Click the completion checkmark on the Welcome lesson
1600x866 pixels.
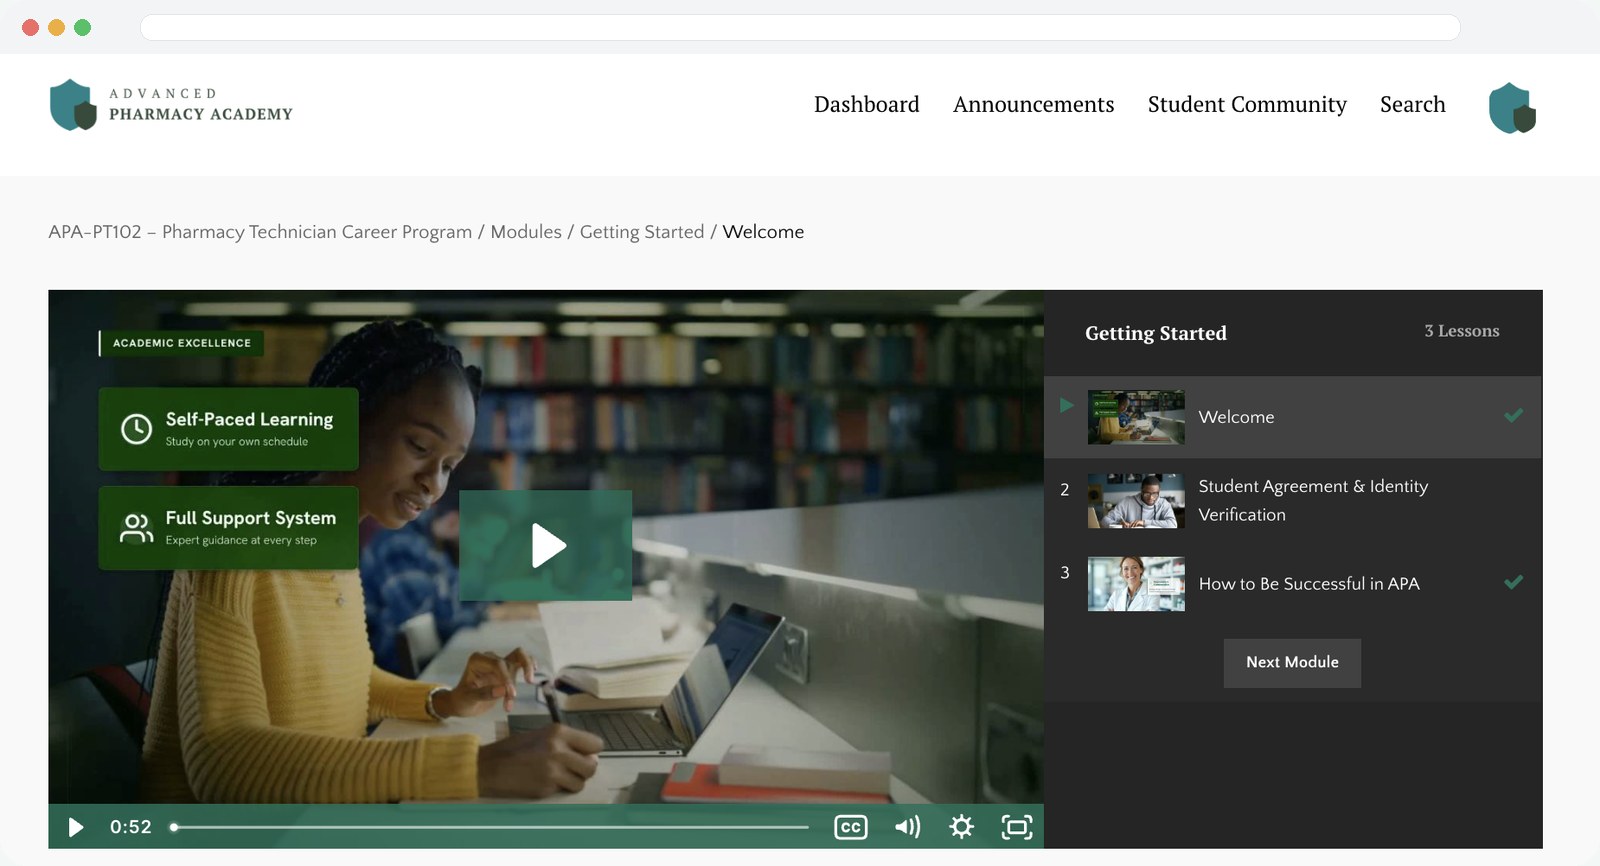[1513, 415]
